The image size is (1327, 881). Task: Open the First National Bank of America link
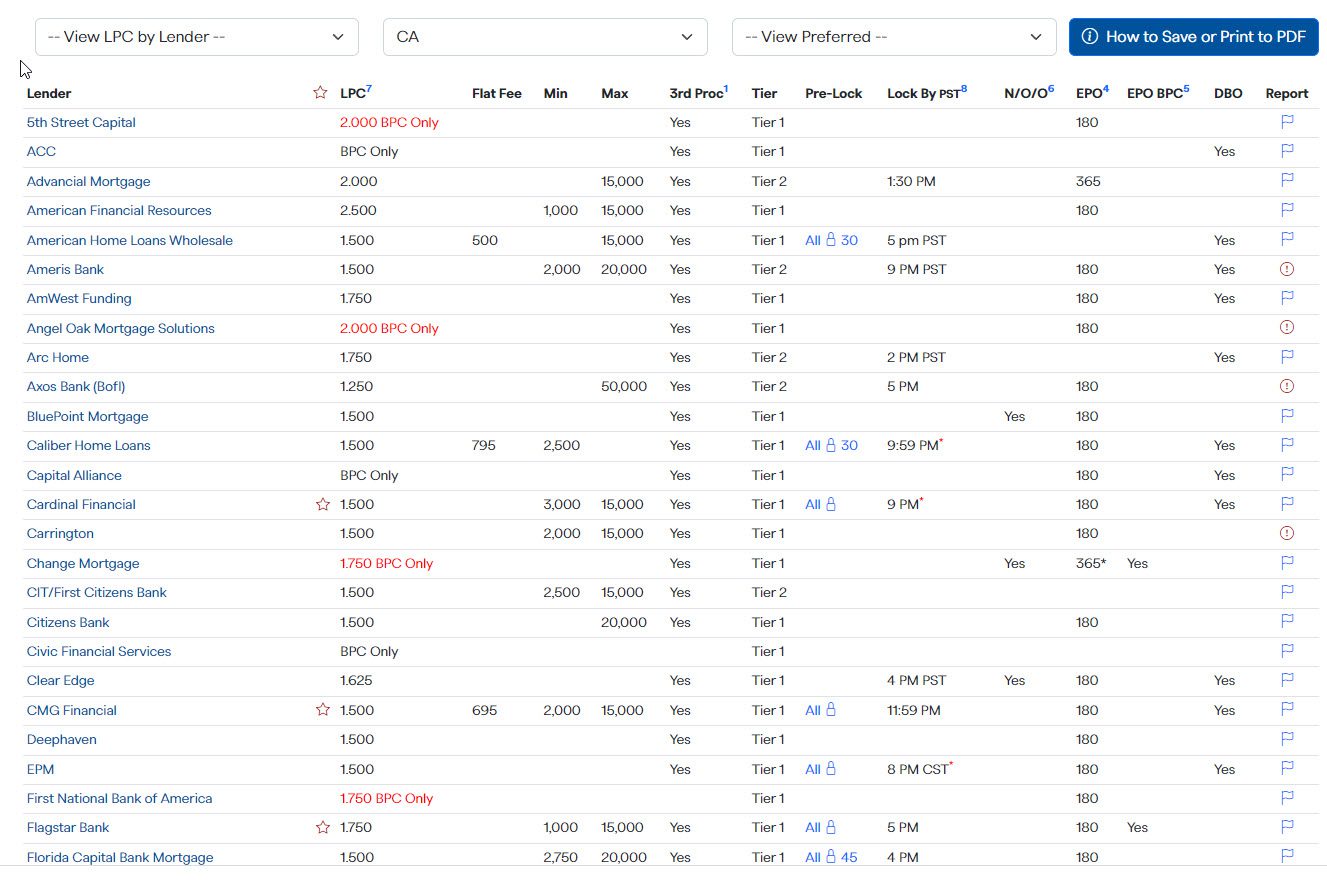click(120, 798)
